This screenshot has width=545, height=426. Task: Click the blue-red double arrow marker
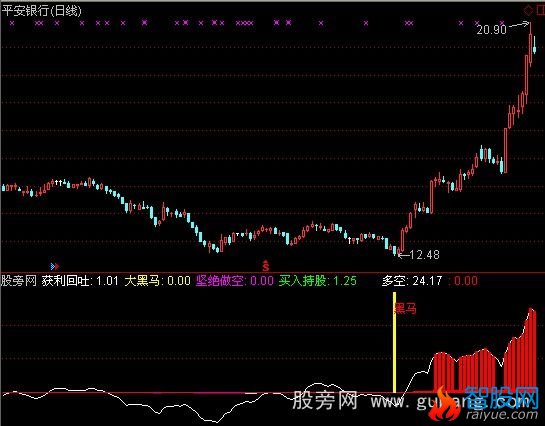pyautogui.click(x=55, y=267)
